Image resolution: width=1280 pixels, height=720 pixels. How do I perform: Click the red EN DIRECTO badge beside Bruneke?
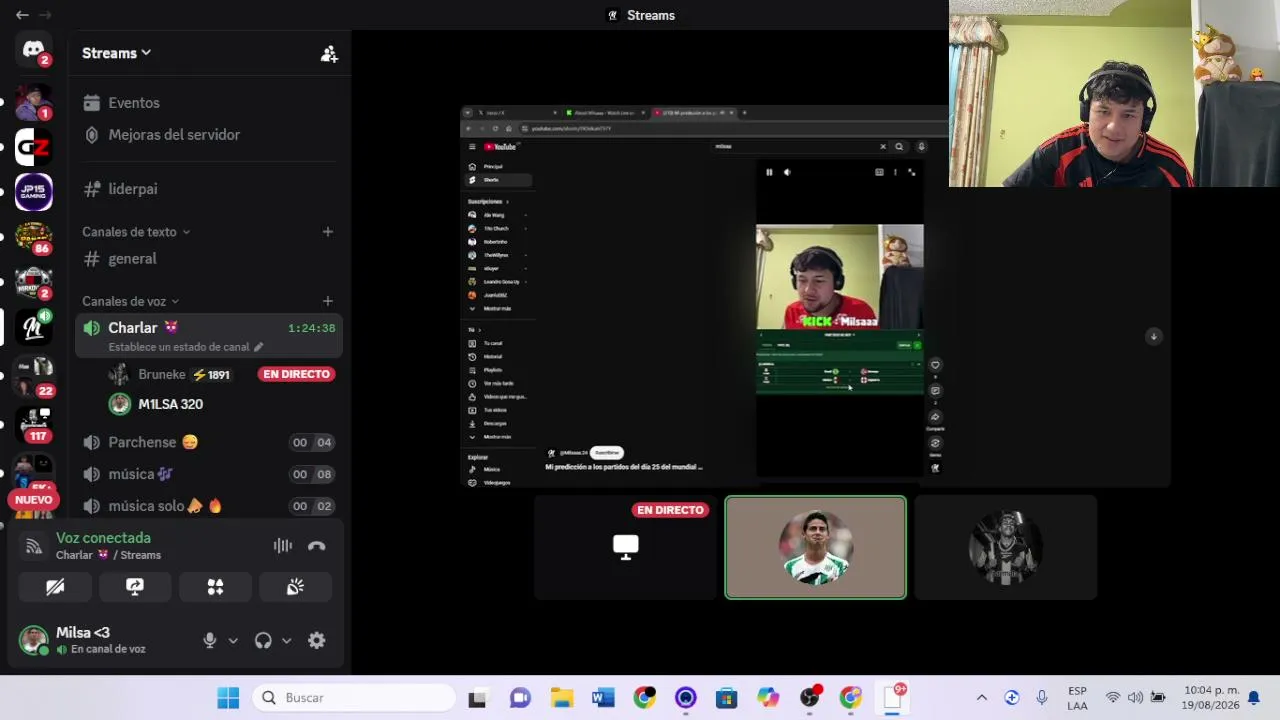click(297, 374)
